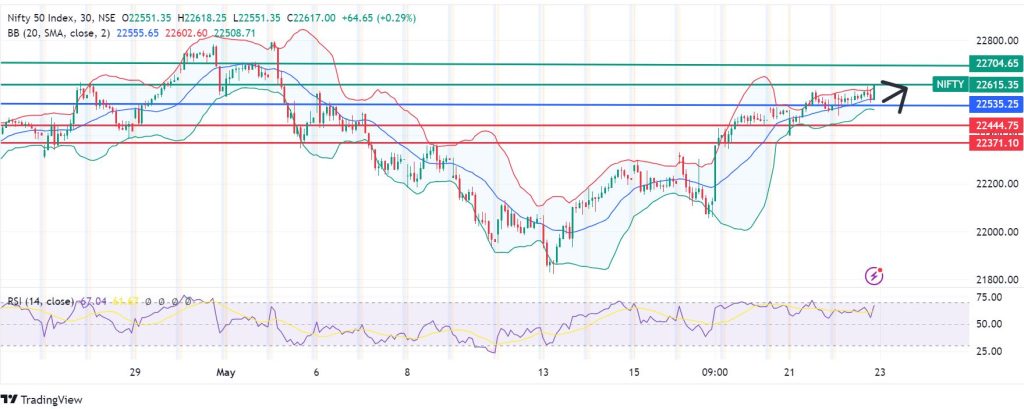The width and height of the screenshot is (1024, 409).
Task: Click the 8 date on time axis
Action: click(407, 372)
